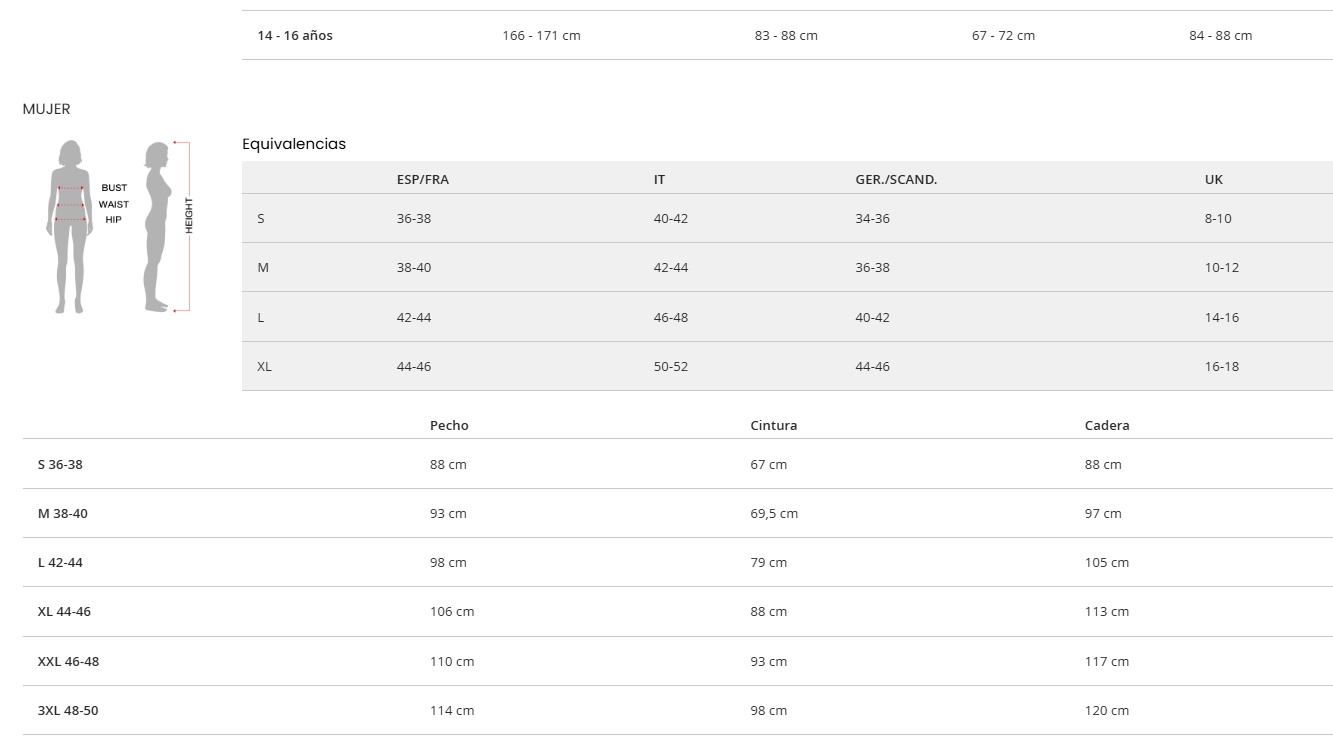Select the 3XL 48-50 row label

pos(68,711)
